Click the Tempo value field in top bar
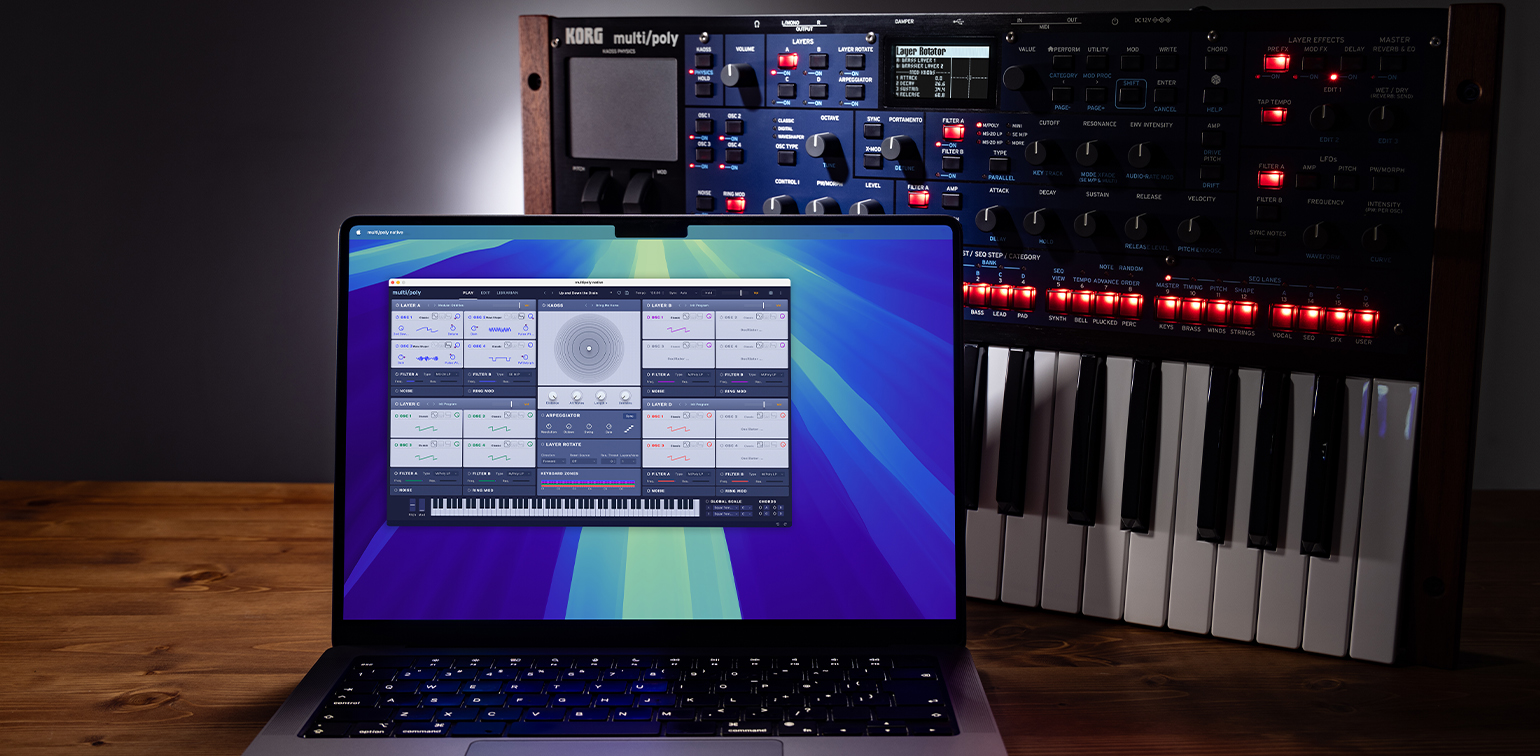1540x756 pixels. click(656, 293)
